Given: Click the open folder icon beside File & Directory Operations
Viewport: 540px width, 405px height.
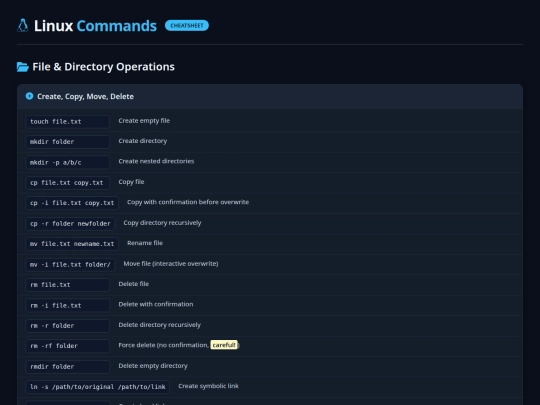Looking at the screenshot, I should tap(23, 67).
